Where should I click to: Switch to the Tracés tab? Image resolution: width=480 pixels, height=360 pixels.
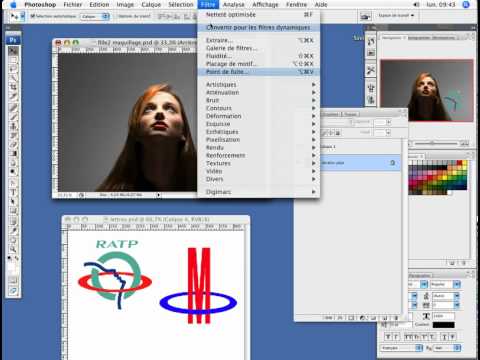[x=350, y=114]
